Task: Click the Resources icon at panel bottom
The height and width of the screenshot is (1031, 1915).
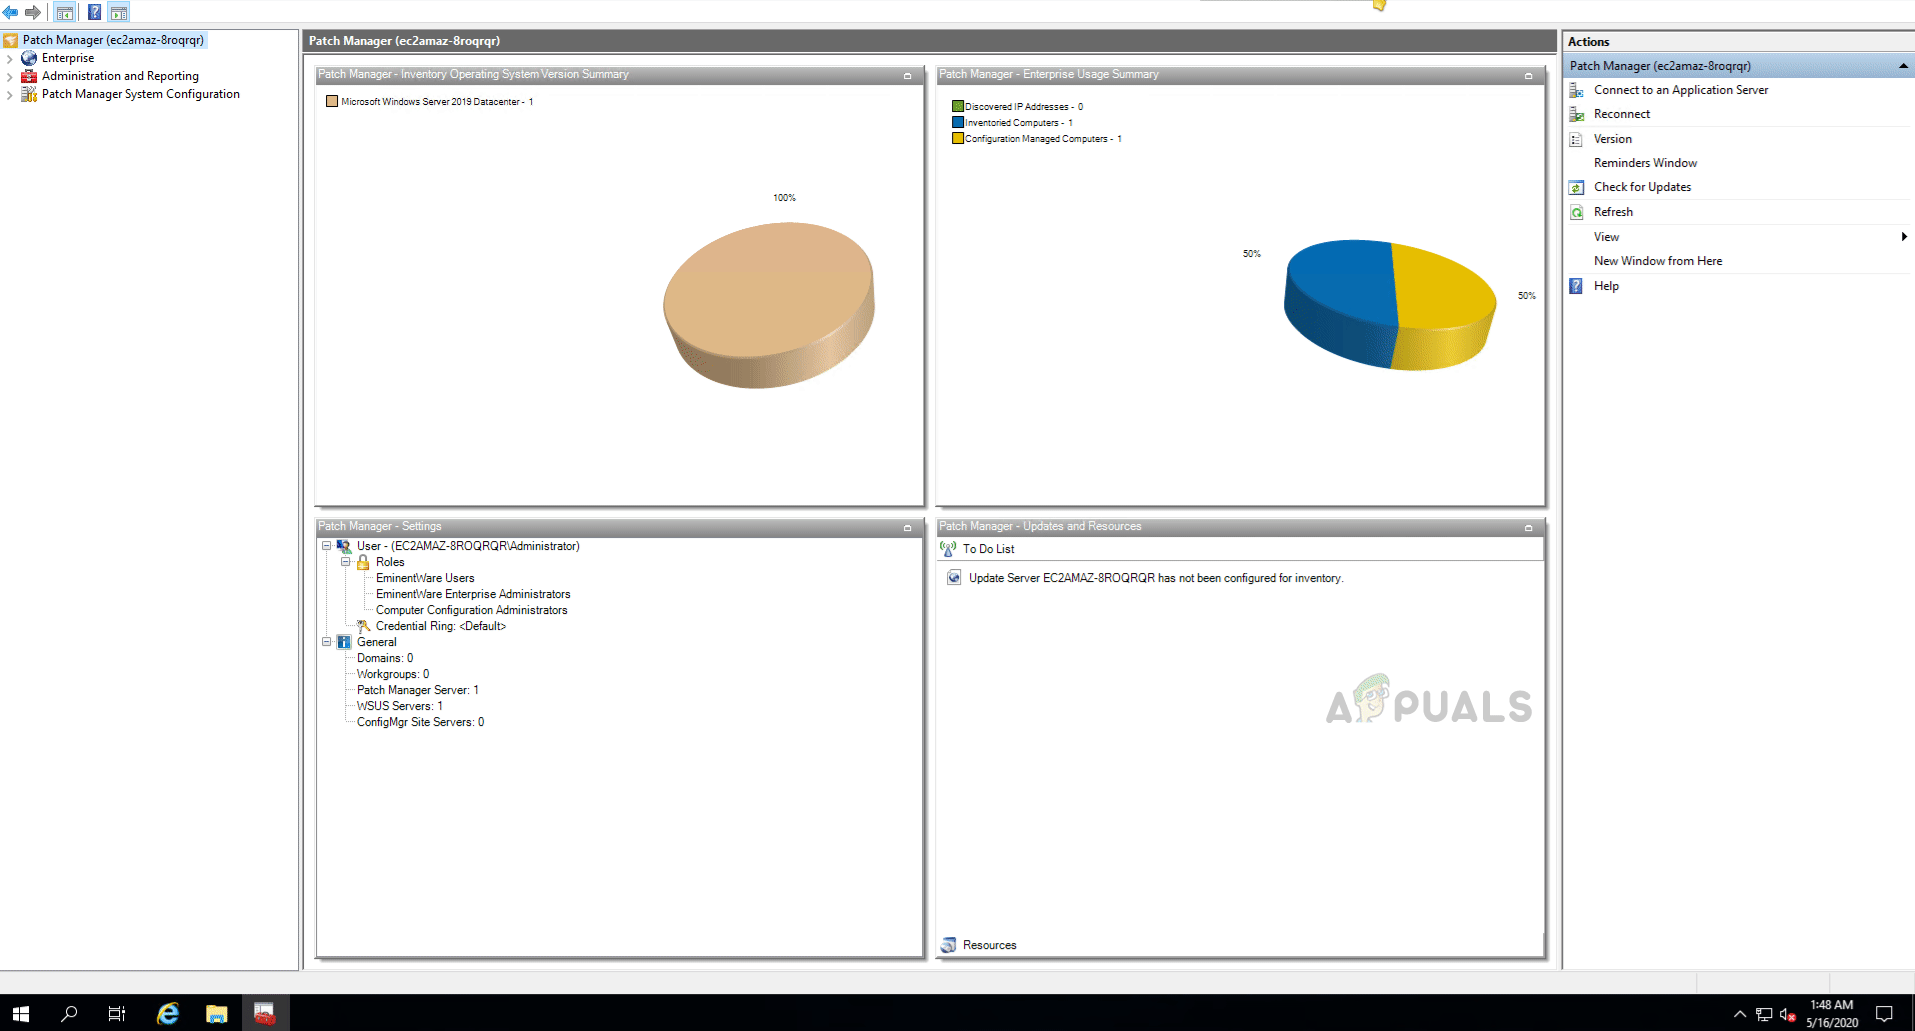Action: pyautogui.click(x=948, y=945)
